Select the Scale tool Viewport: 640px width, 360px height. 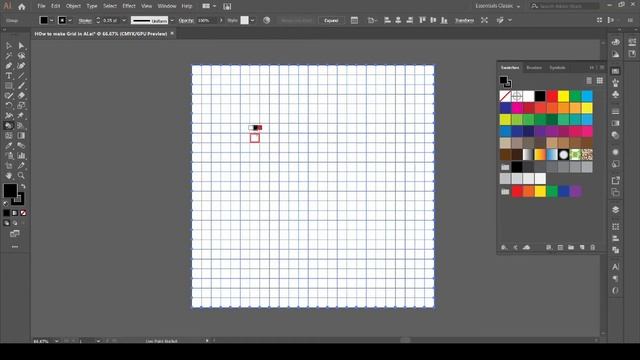(x=21, y=106)
